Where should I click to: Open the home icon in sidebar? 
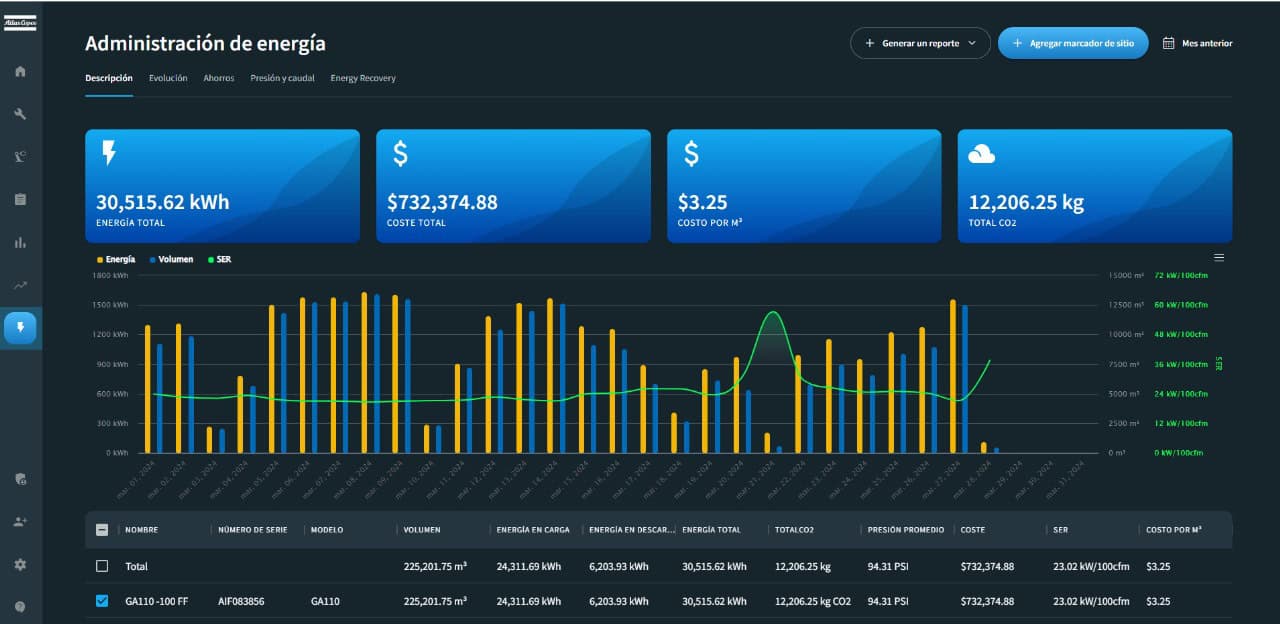20,71
